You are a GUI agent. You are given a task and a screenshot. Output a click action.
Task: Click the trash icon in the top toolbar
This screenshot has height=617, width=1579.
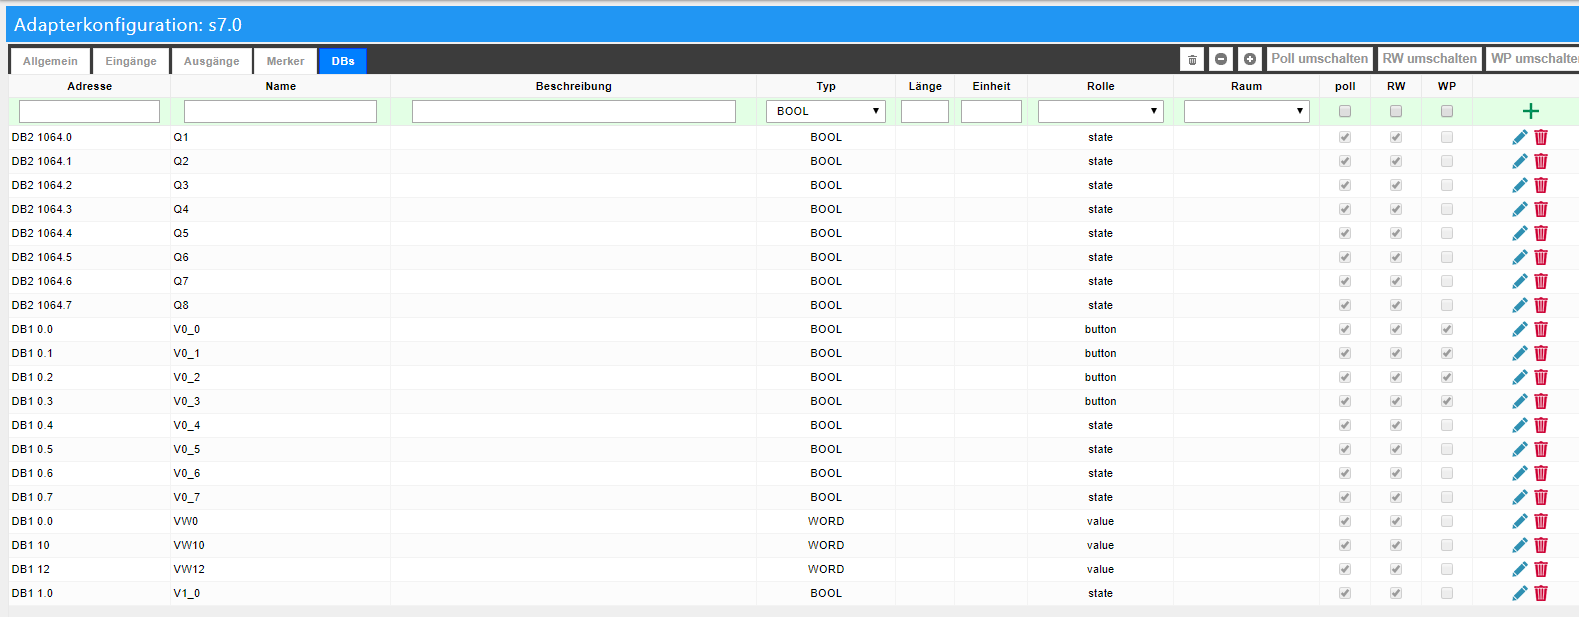(x=1192, y=59)
